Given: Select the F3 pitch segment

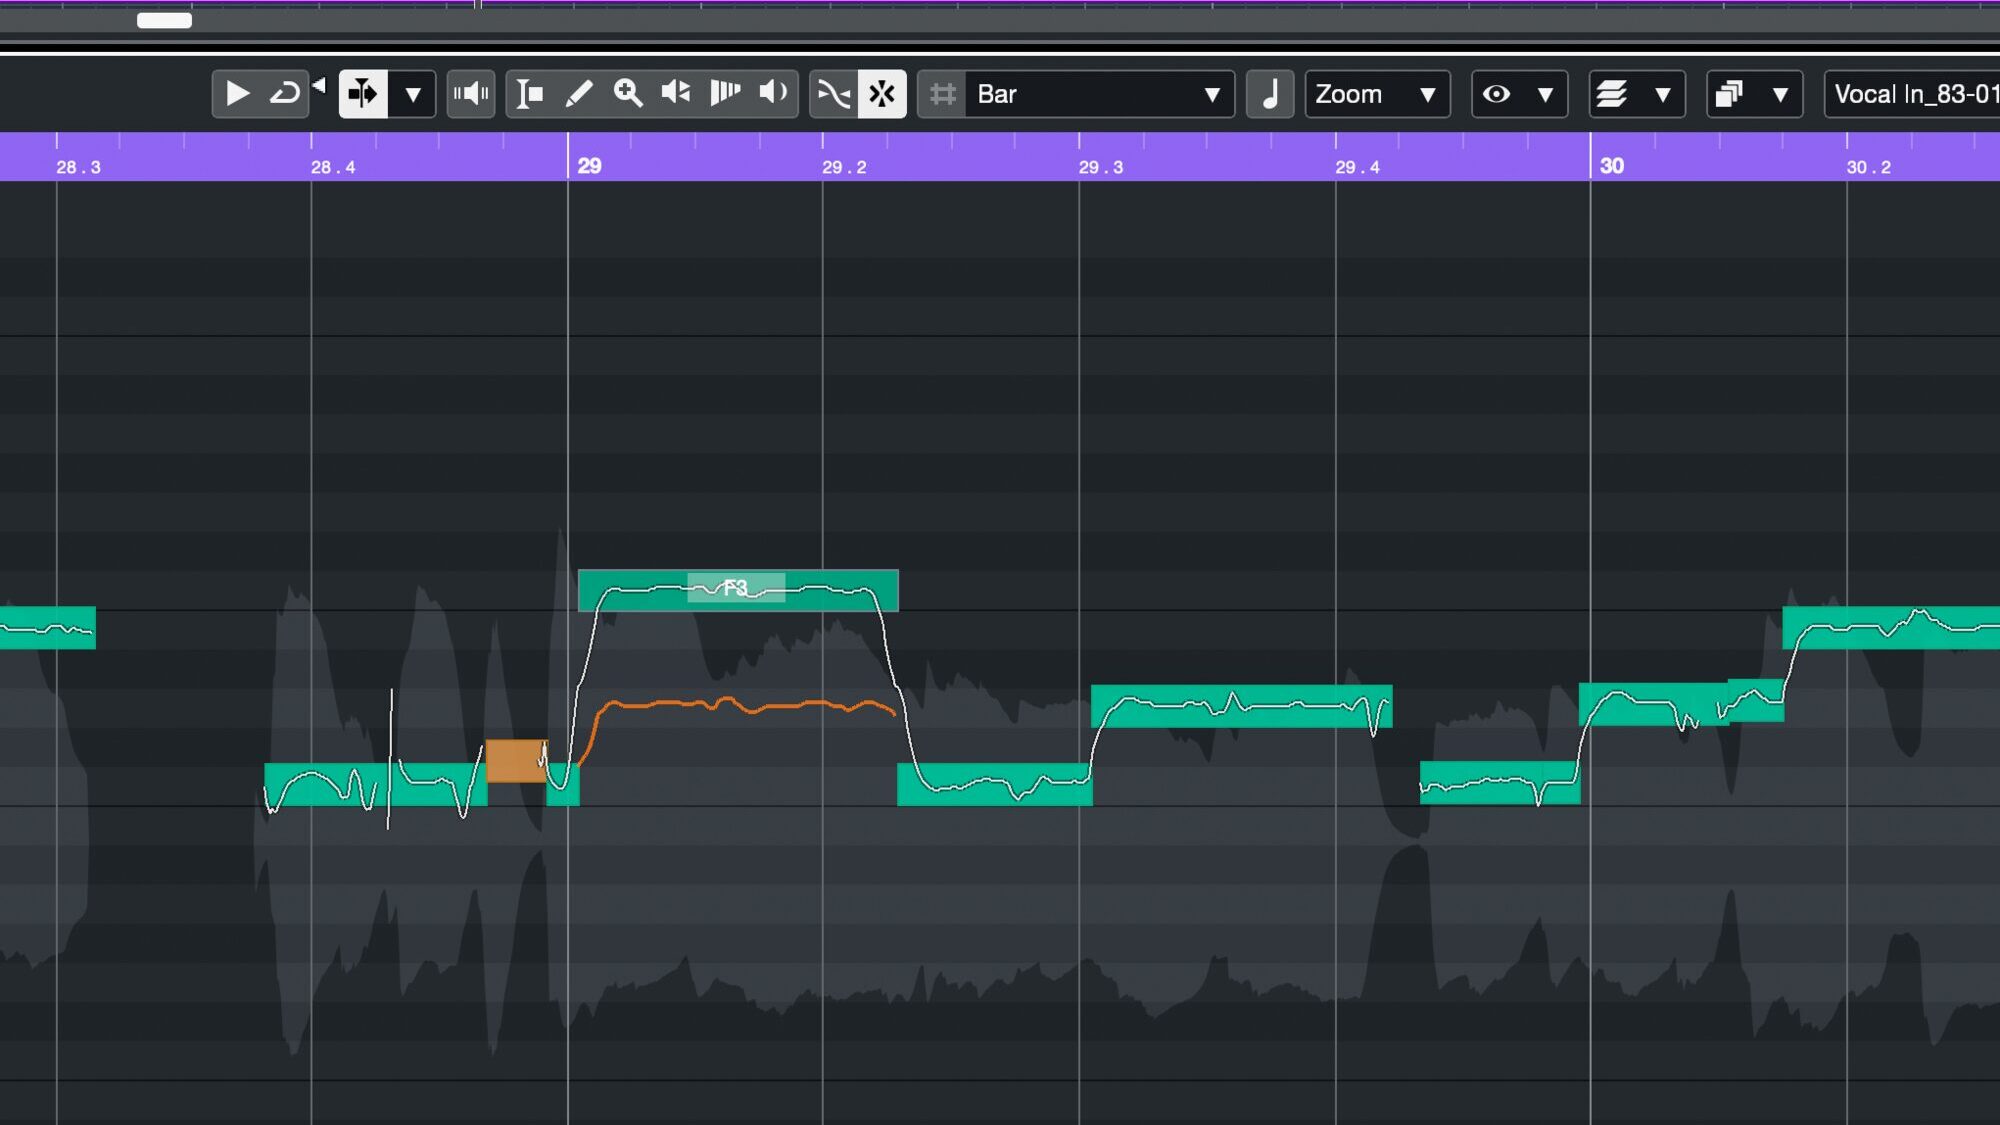Looking at the screenshot, I should coord(737,589).
